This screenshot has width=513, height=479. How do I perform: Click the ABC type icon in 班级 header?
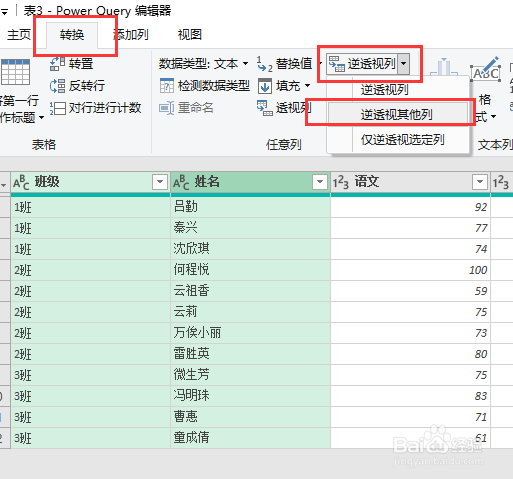(21, 182)
